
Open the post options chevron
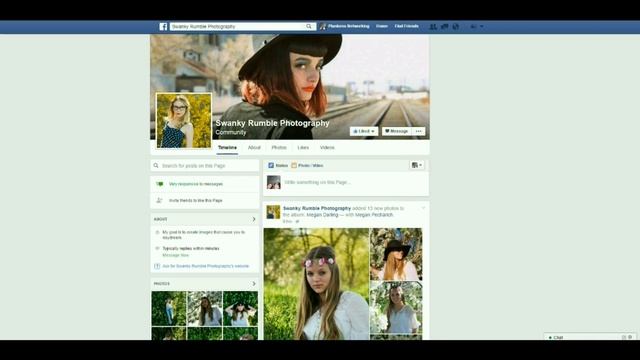pyautogui.click(x=423, y=208)
